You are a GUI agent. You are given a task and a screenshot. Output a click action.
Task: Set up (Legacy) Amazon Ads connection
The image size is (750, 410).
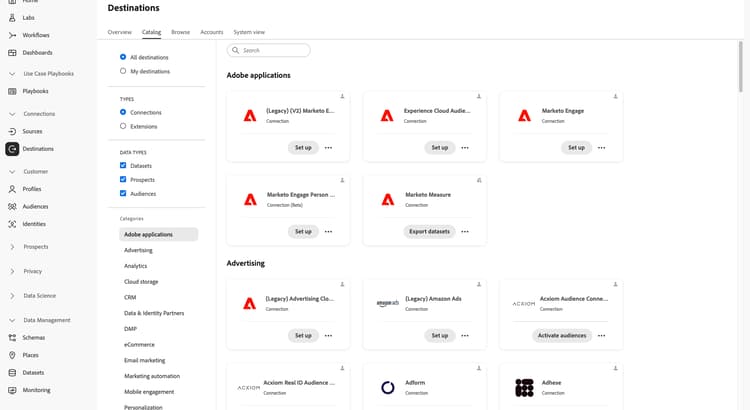pyautogui.click(x=440, y=336)
